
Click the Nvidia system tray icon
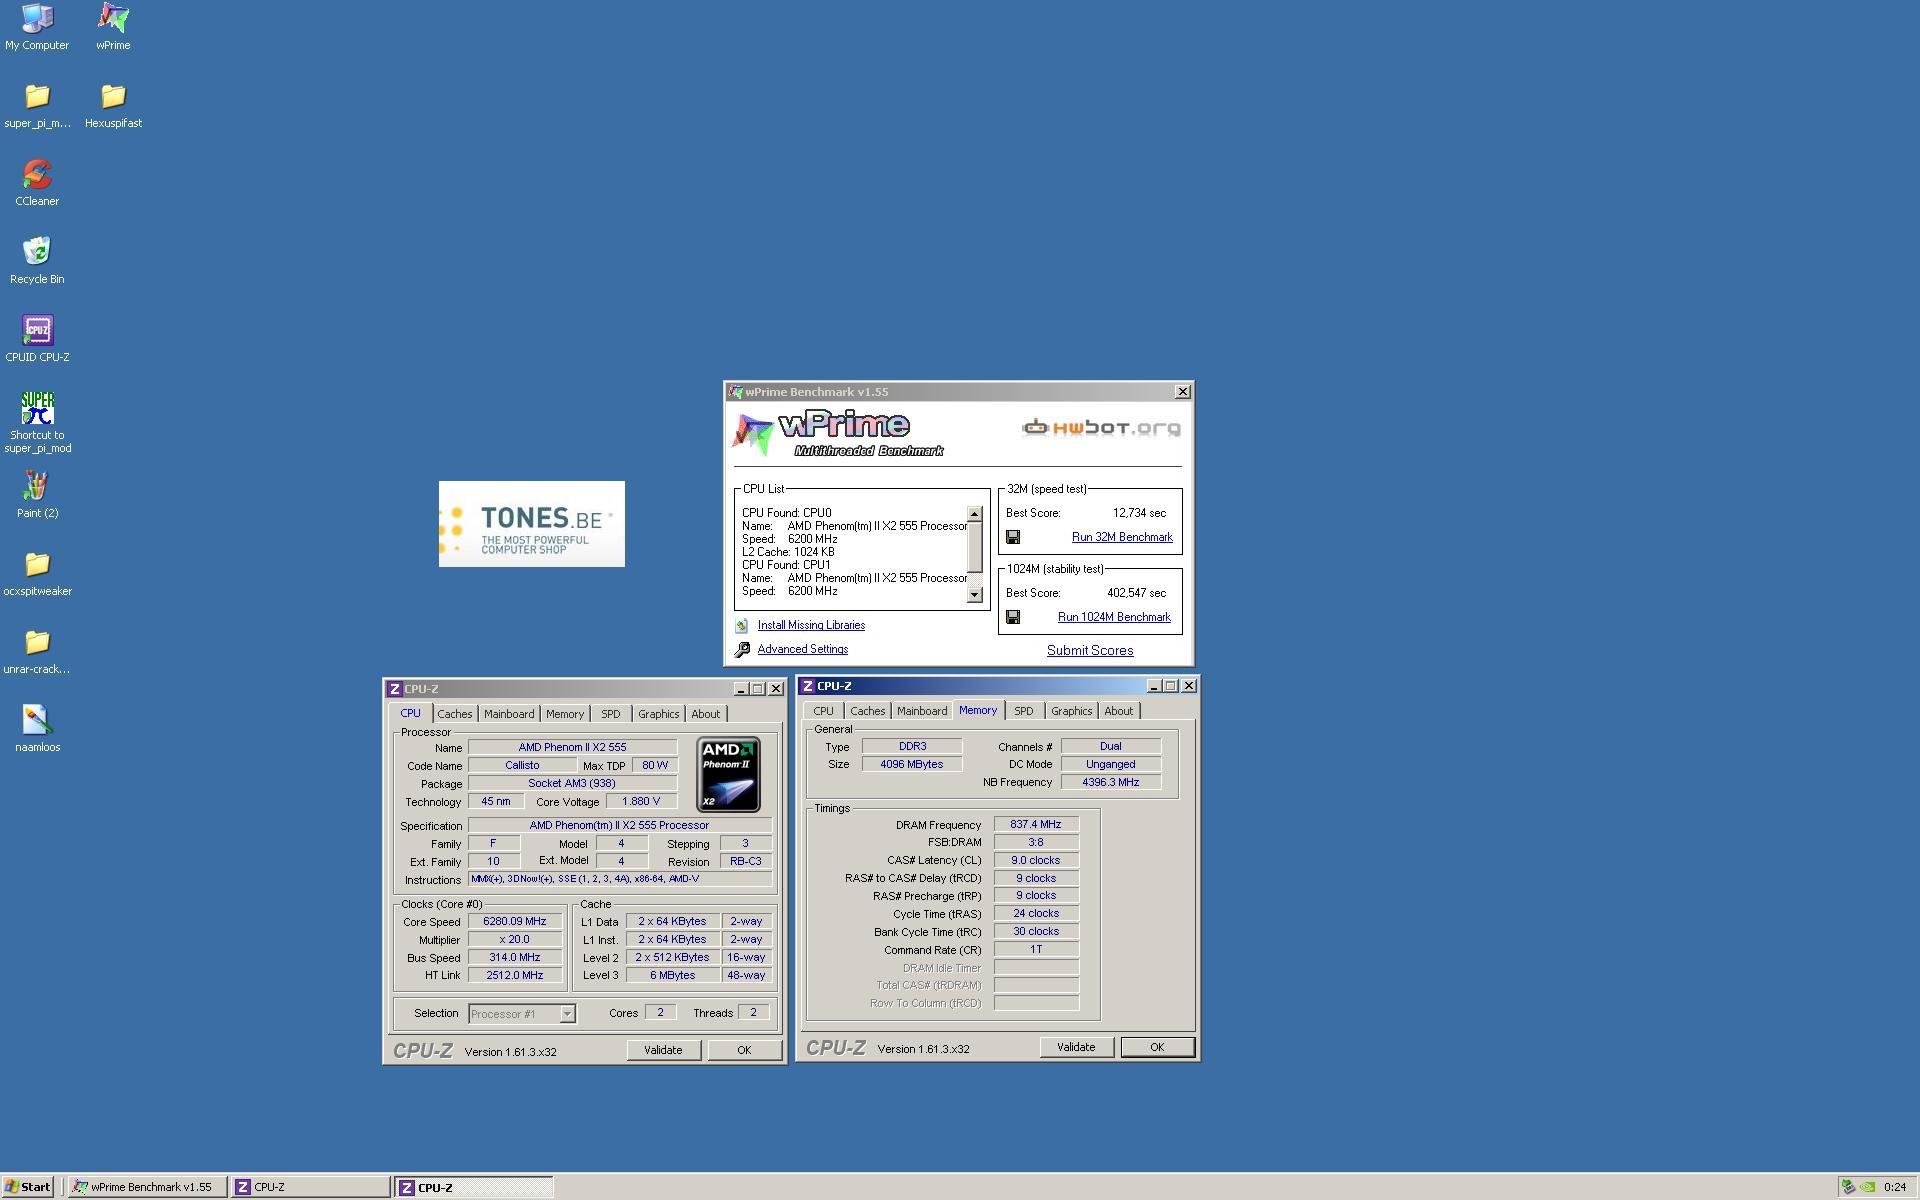coord(1867,1187)
